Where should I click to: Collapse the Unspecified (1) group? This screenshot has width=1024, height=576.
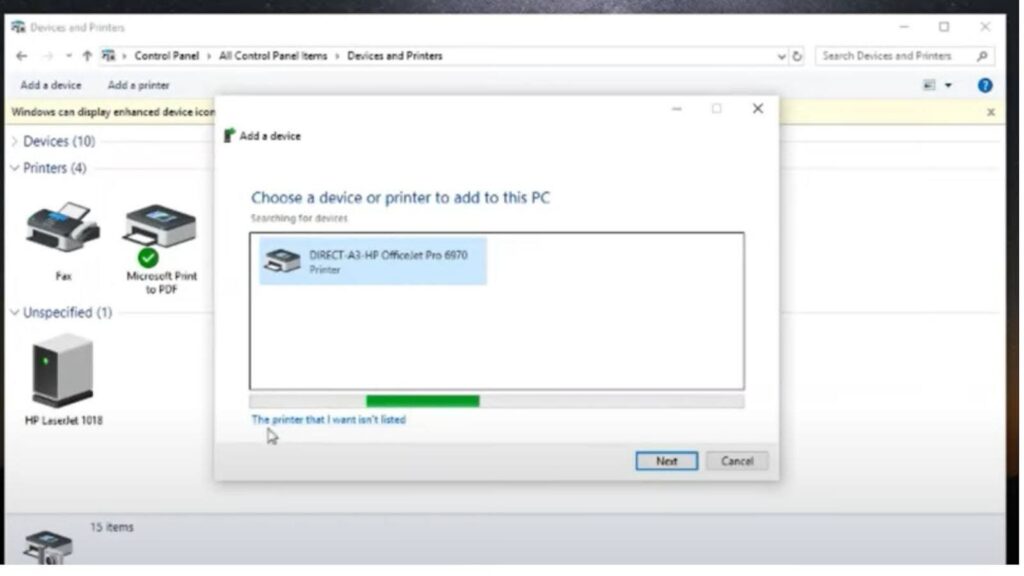coord(14,313)
